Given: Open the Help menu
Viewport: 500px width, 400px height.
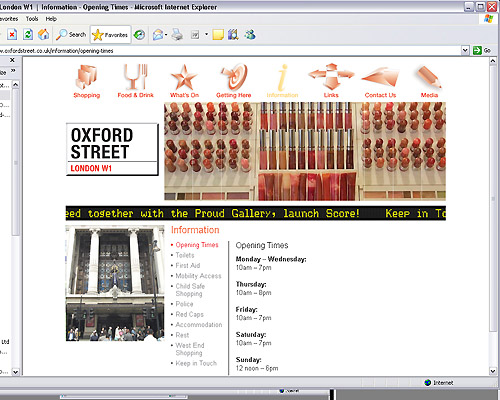Looking at the screenshot, I should (x=51, y=19).
